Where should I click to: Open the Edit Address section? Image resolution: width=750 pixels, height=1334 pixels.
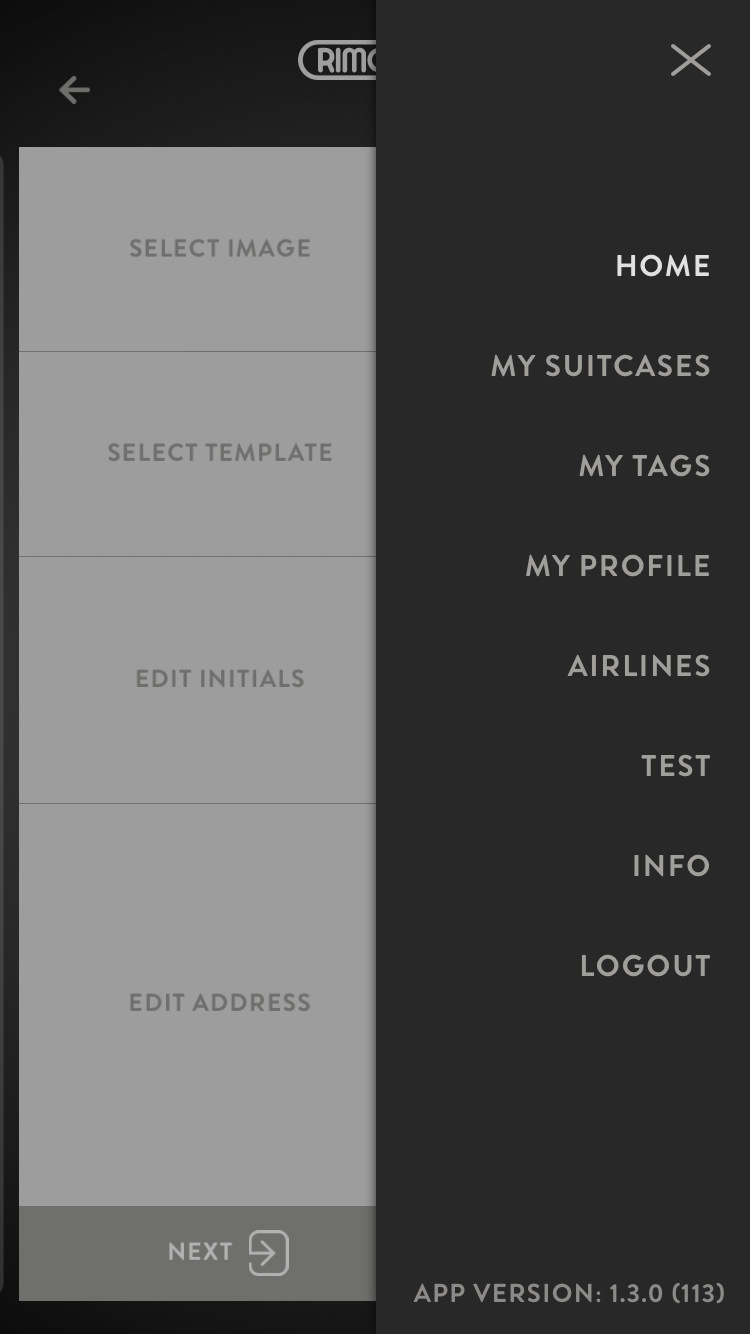coord(198,1004)
